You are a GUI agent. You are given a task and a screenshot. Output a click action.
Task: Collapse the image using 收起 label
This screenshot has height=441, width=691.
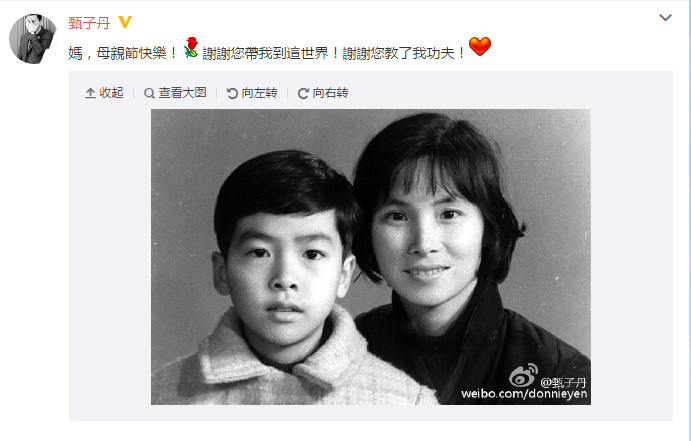(x=111, y=93)
